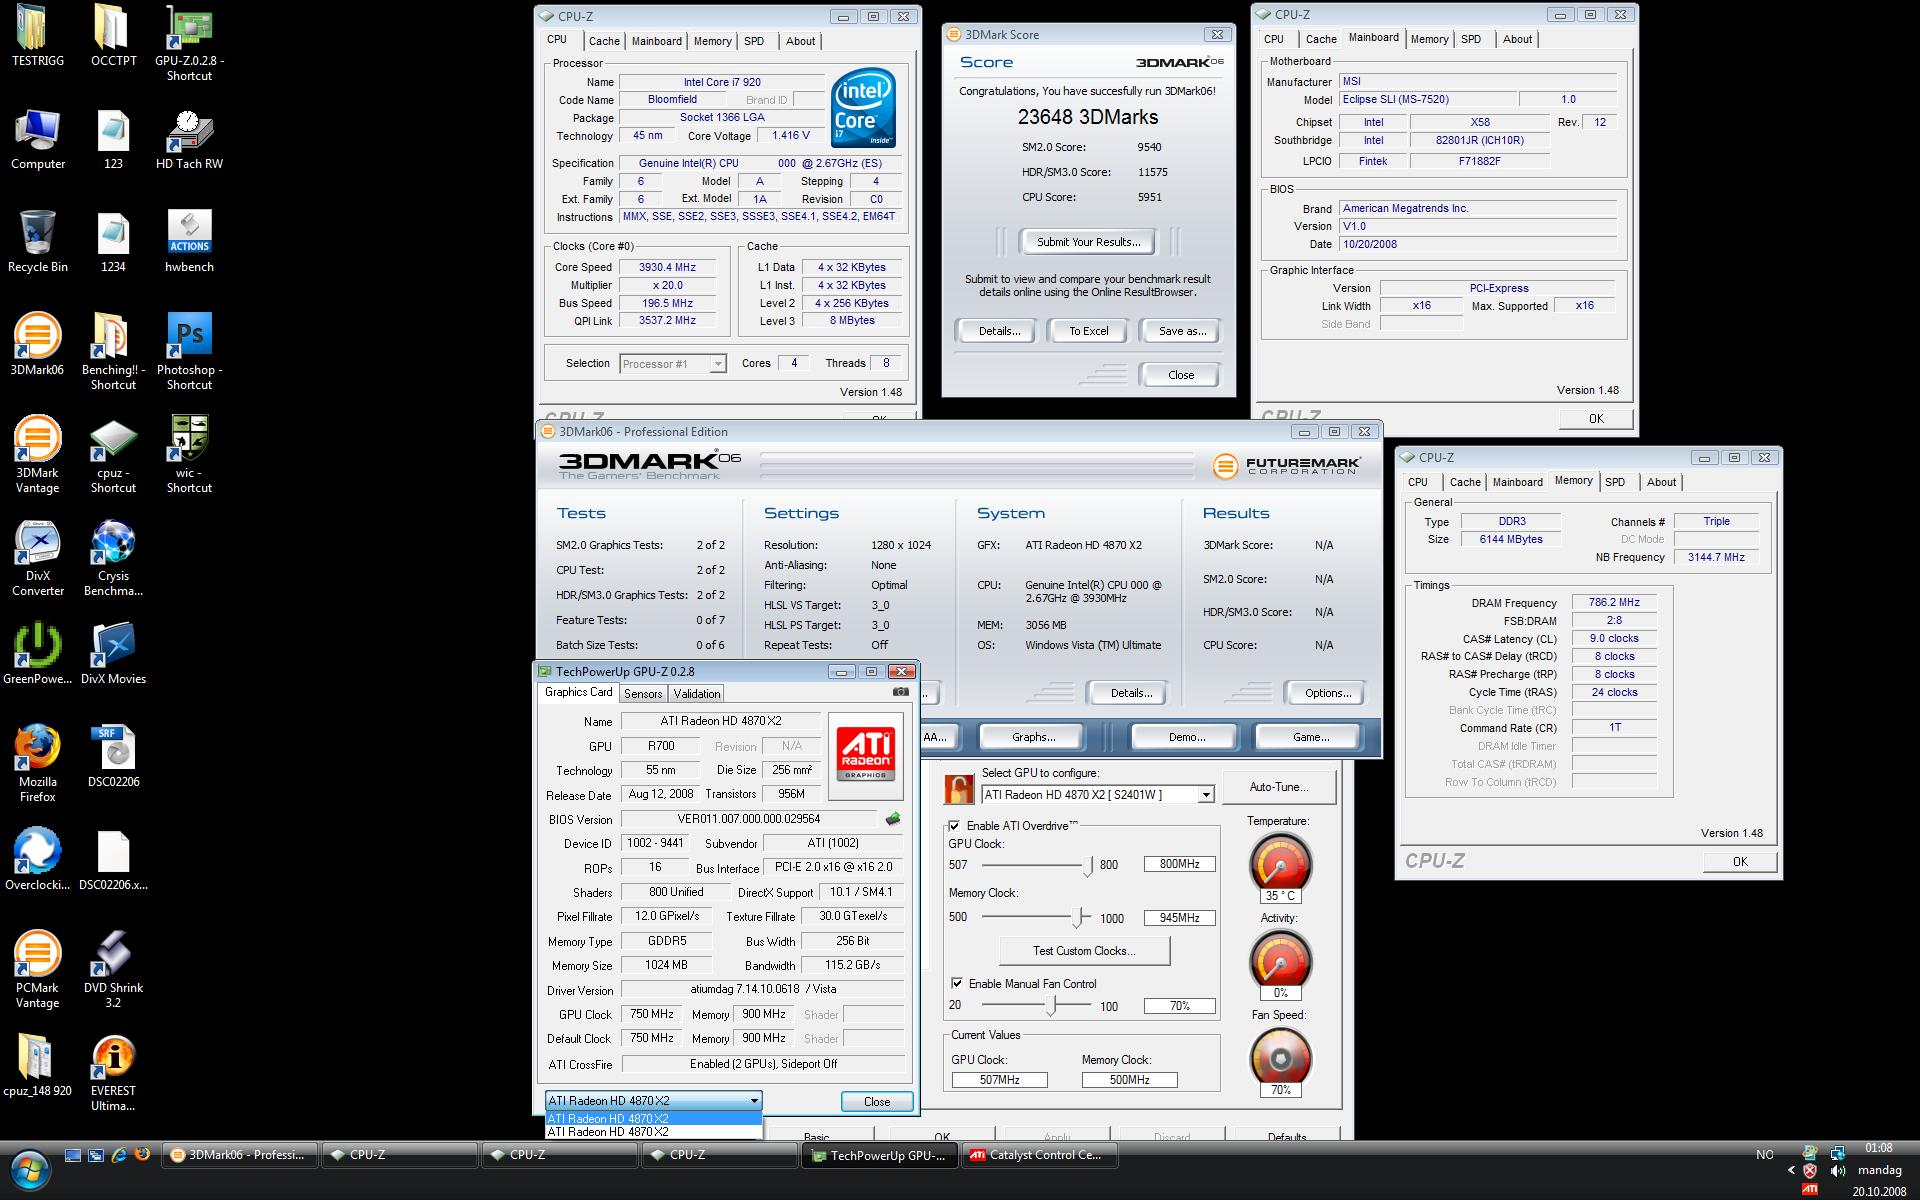The height and width of the screenshot is (1200, 1920).
Task: Click Game button in 3DMark06
Action: pos(1310,737)
